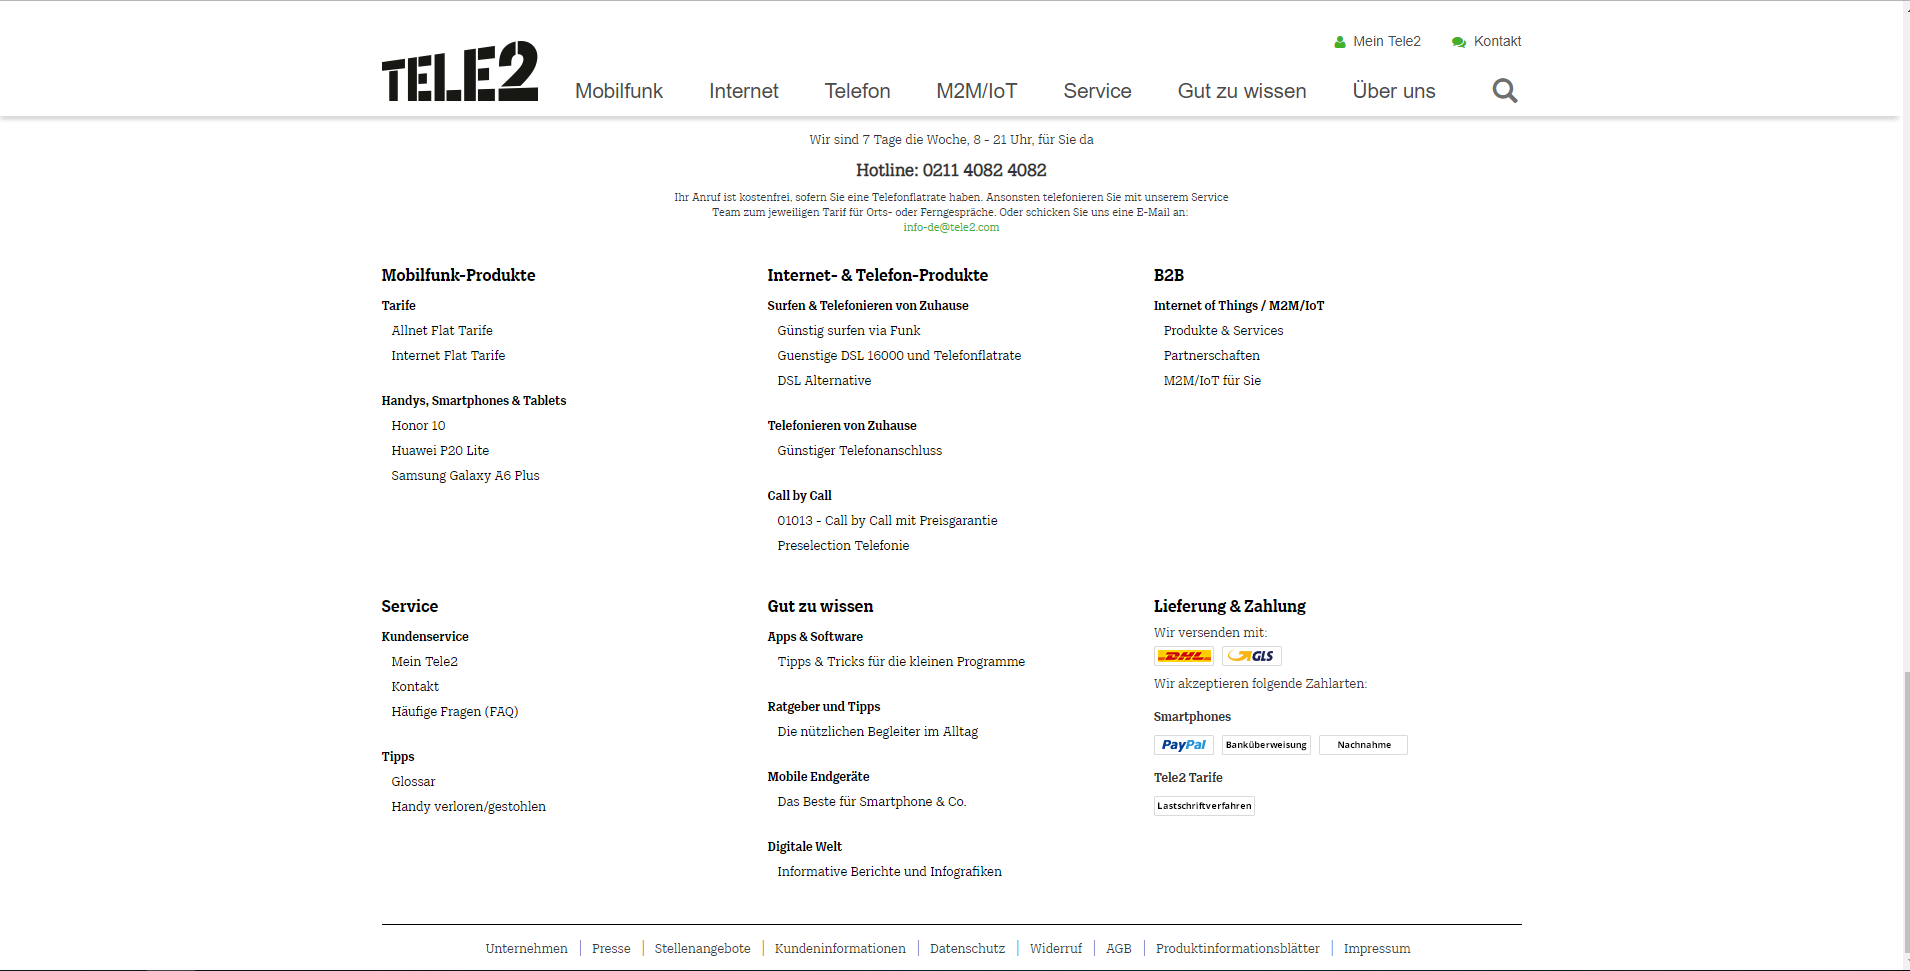
Task: Open the Widerruf link
Action: (x=1055, y=949)
